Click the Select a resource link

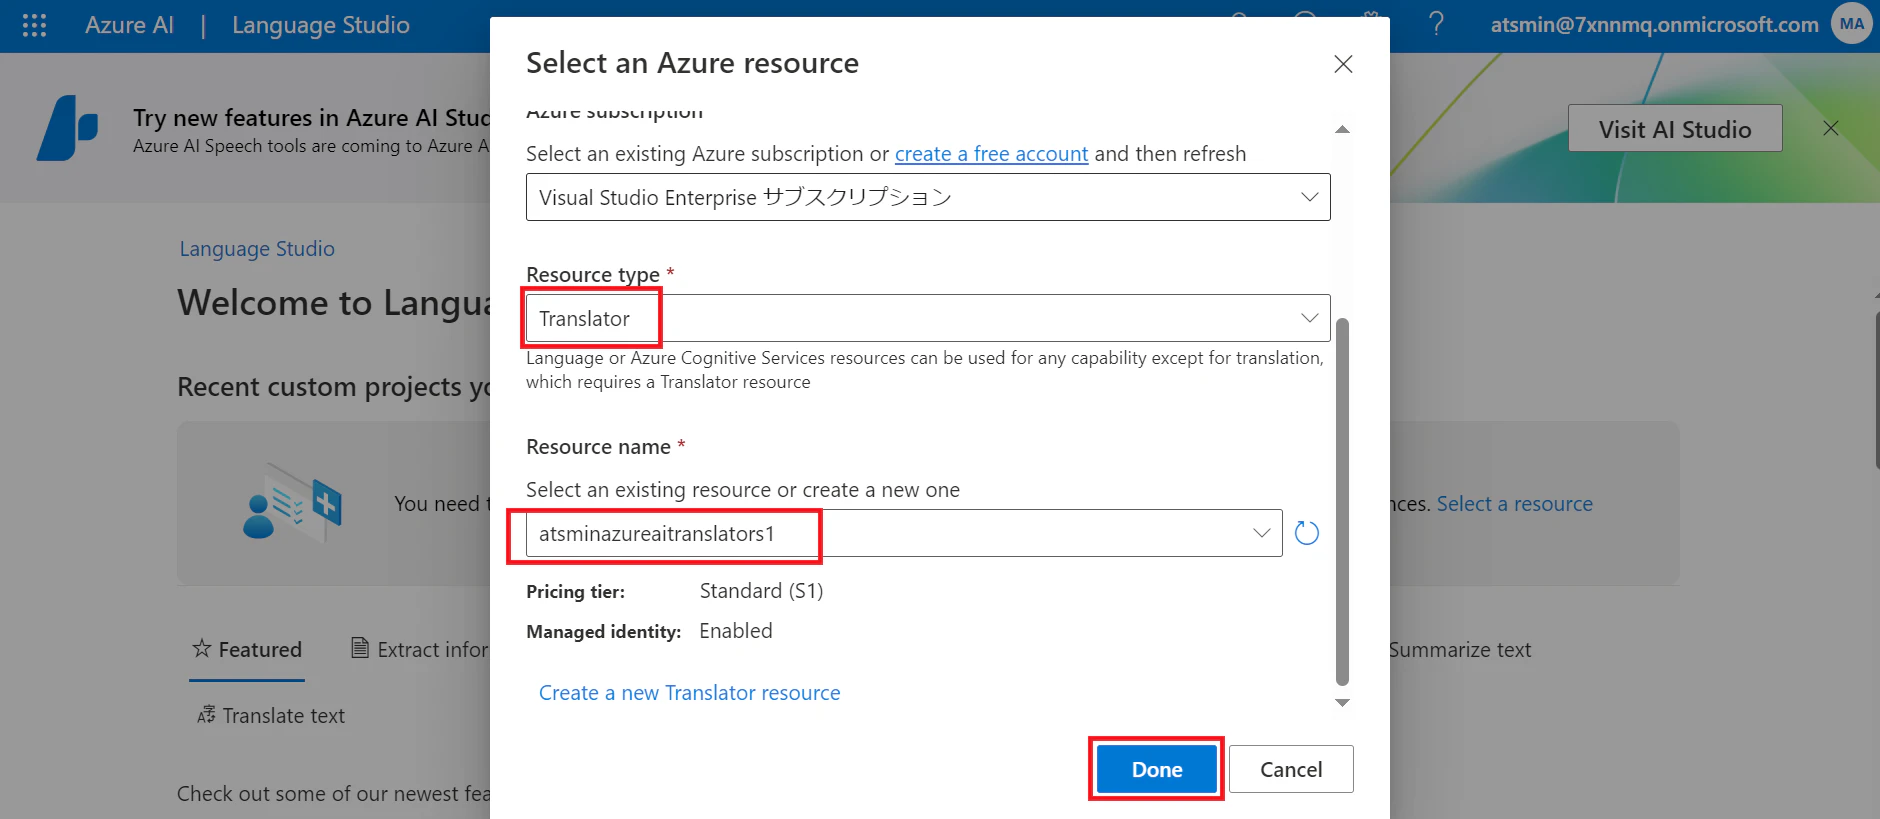tap(1515, 504)
